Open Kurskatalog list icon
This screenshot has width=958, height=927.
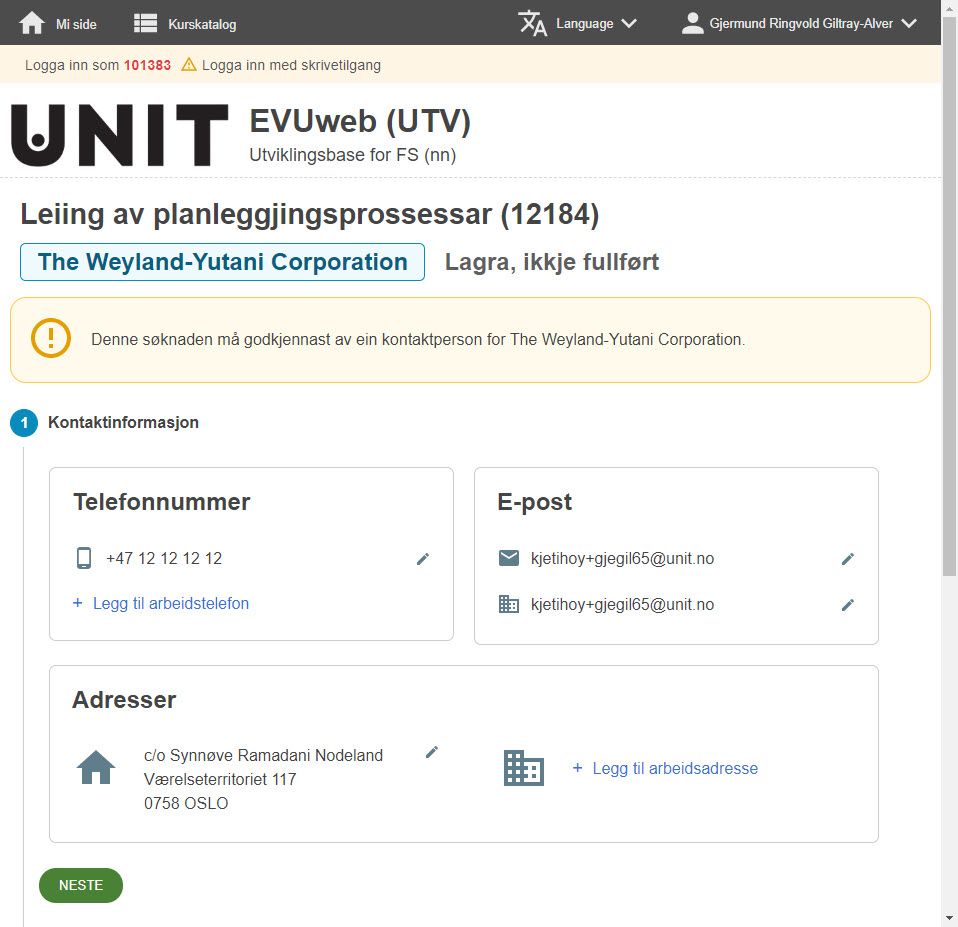coord(145,23)
